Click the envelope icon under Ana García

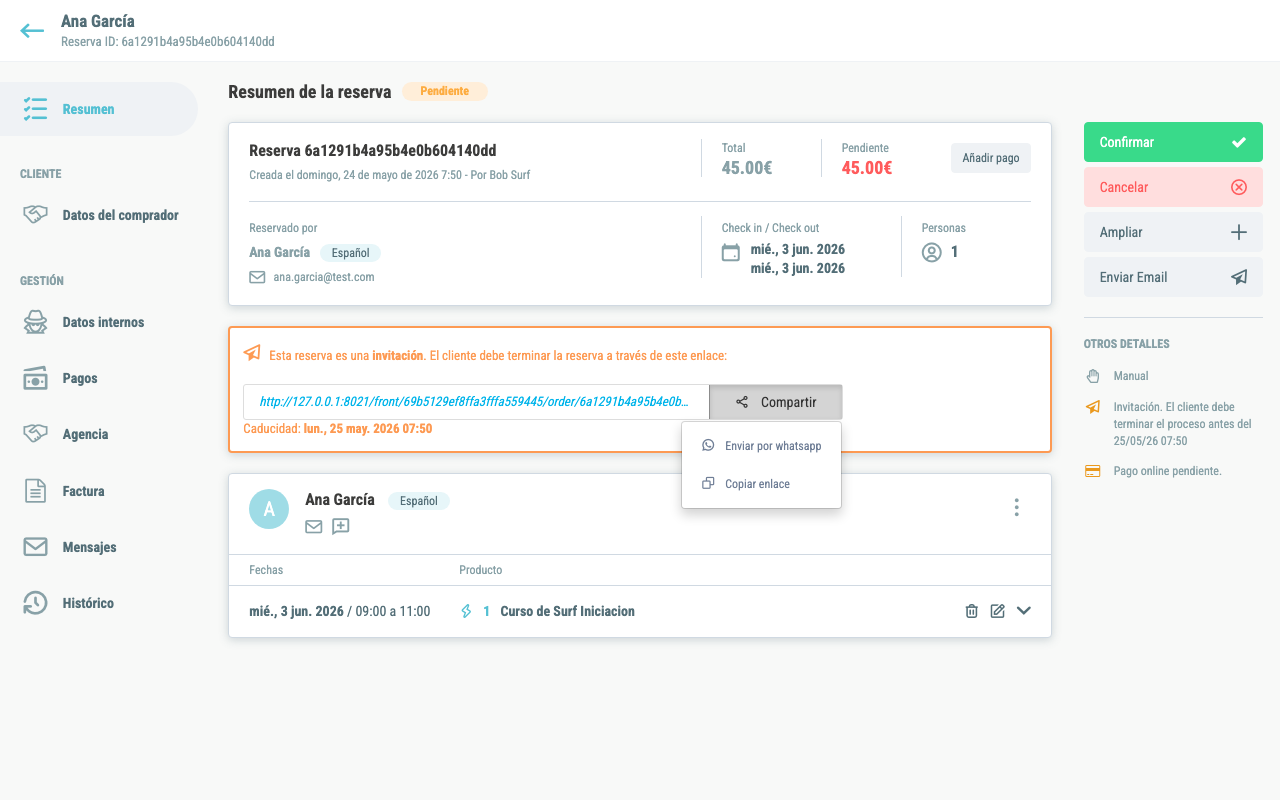tap(314, 526)
